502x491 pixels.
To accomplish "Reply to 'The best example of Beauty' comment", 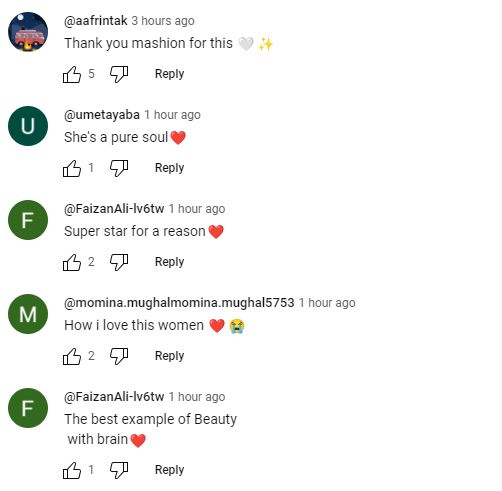I will click(x=169, y=470).
